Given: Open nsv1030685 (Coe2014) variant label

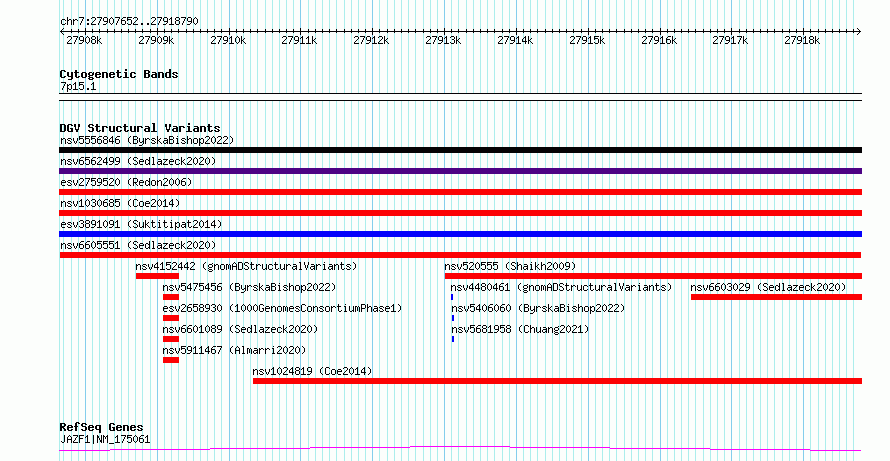Looking at the screenshot, I should [x=120, y=203].
